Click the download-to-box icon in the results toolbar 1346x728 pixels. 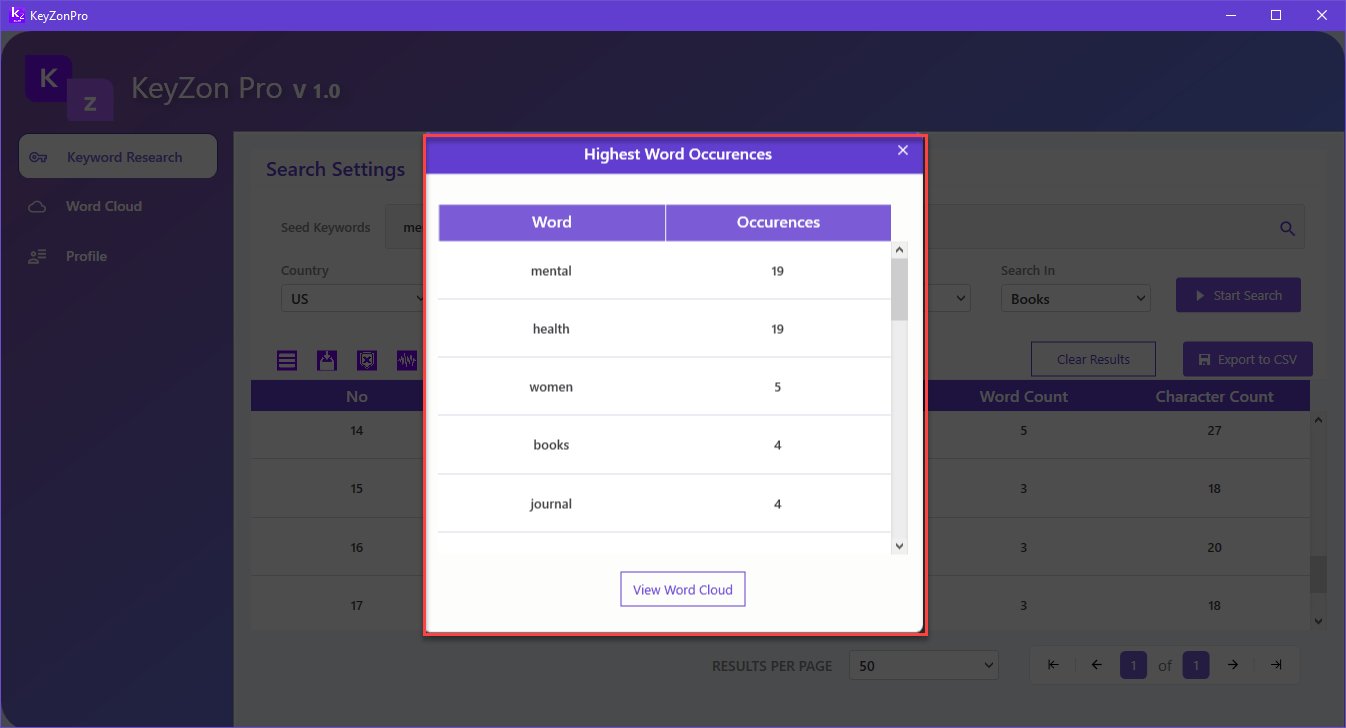tap(327, 361)
